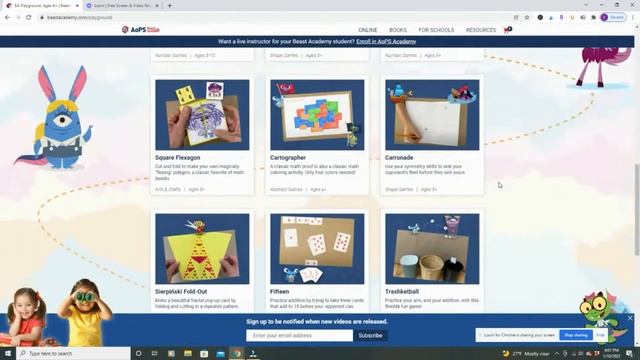Click the Cortana circle icon on taskbar

tap(138, 353)
